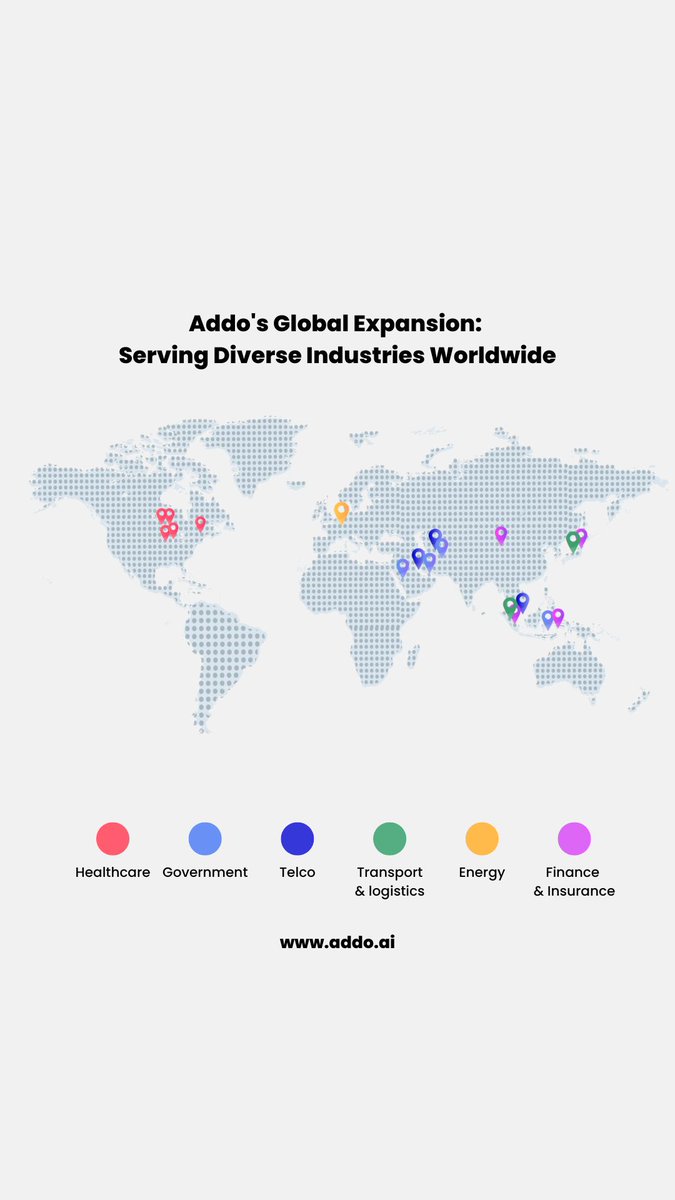Select the southern dark-blue Telco pin on the Arabian Peninsula

pos(418,557)
